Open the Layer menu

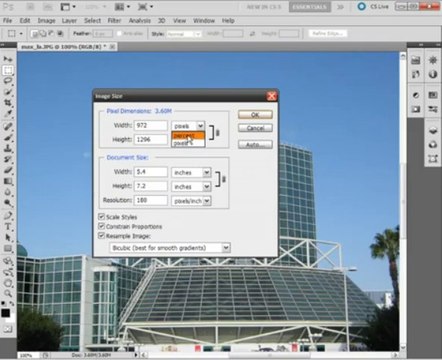coord(69,21)
